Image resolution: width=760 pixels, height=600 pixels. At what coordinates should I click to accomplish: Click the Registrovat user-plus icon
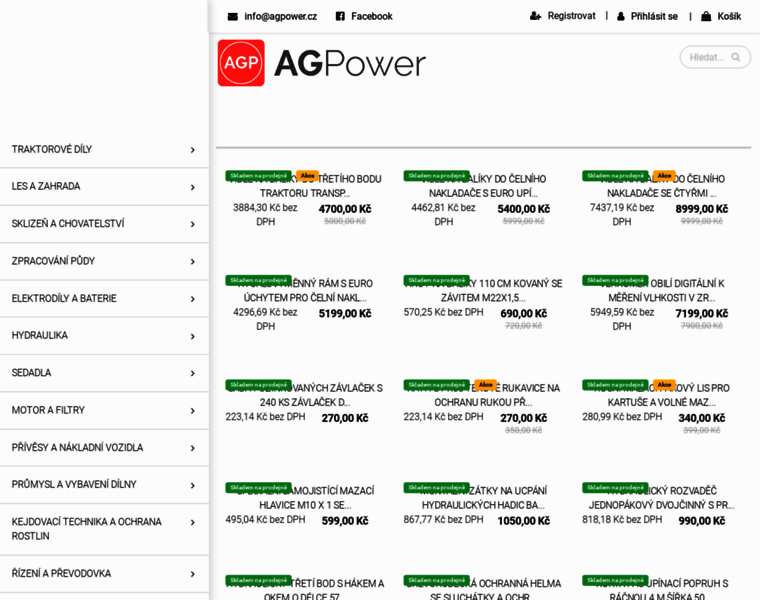click(536, 16)
